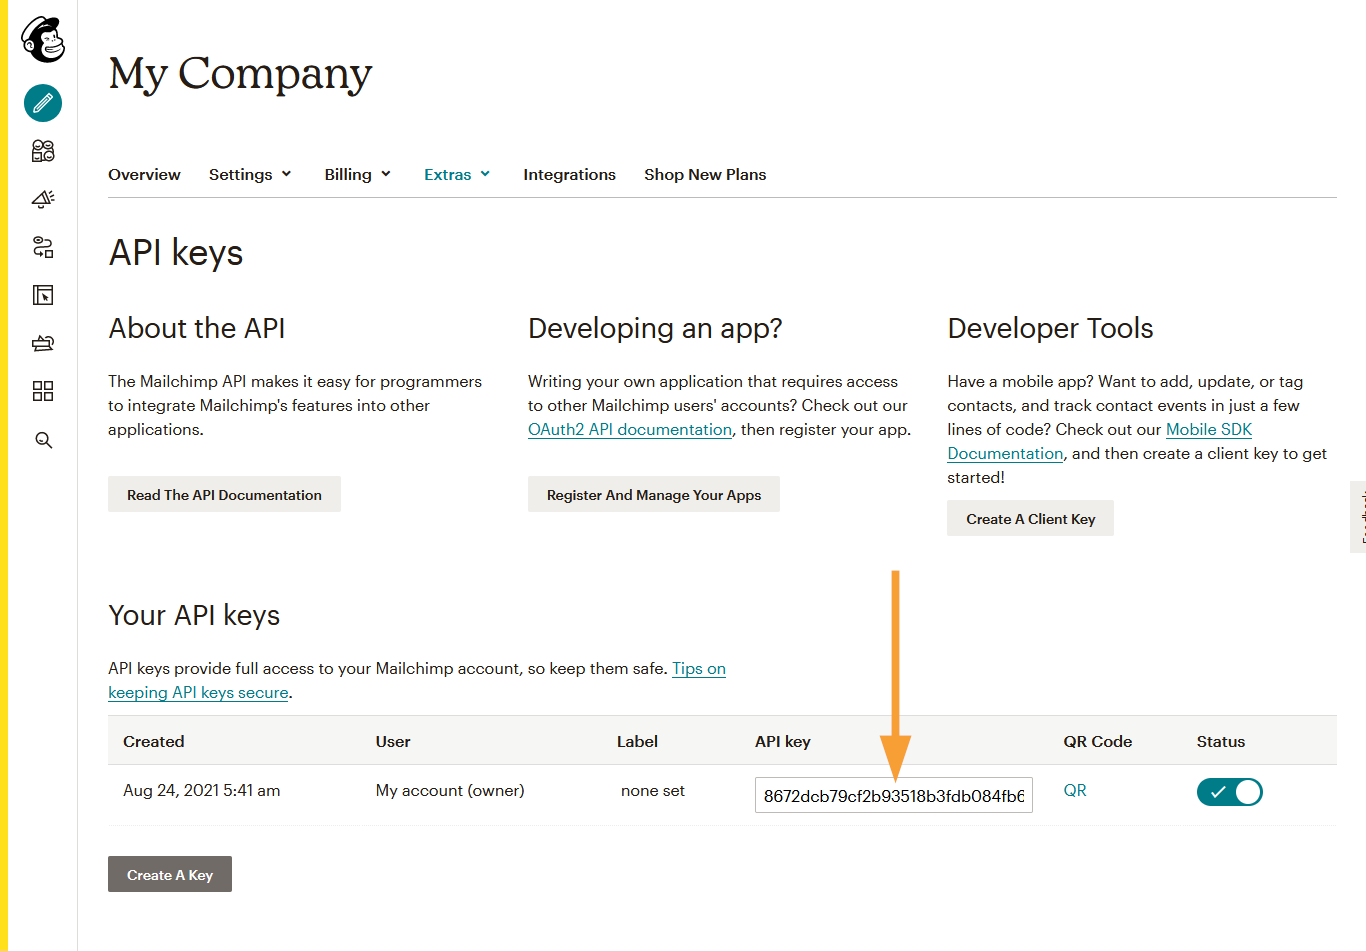Viewport: 1366px width, 951px height.
Task: Expand the Extras dropdown menu
Action: pos(457,174)
